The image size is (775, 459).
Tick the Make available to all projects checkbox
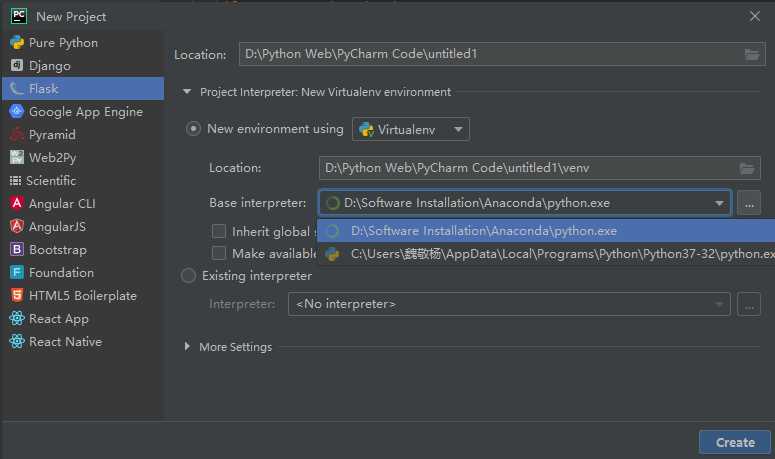[219, 254]
